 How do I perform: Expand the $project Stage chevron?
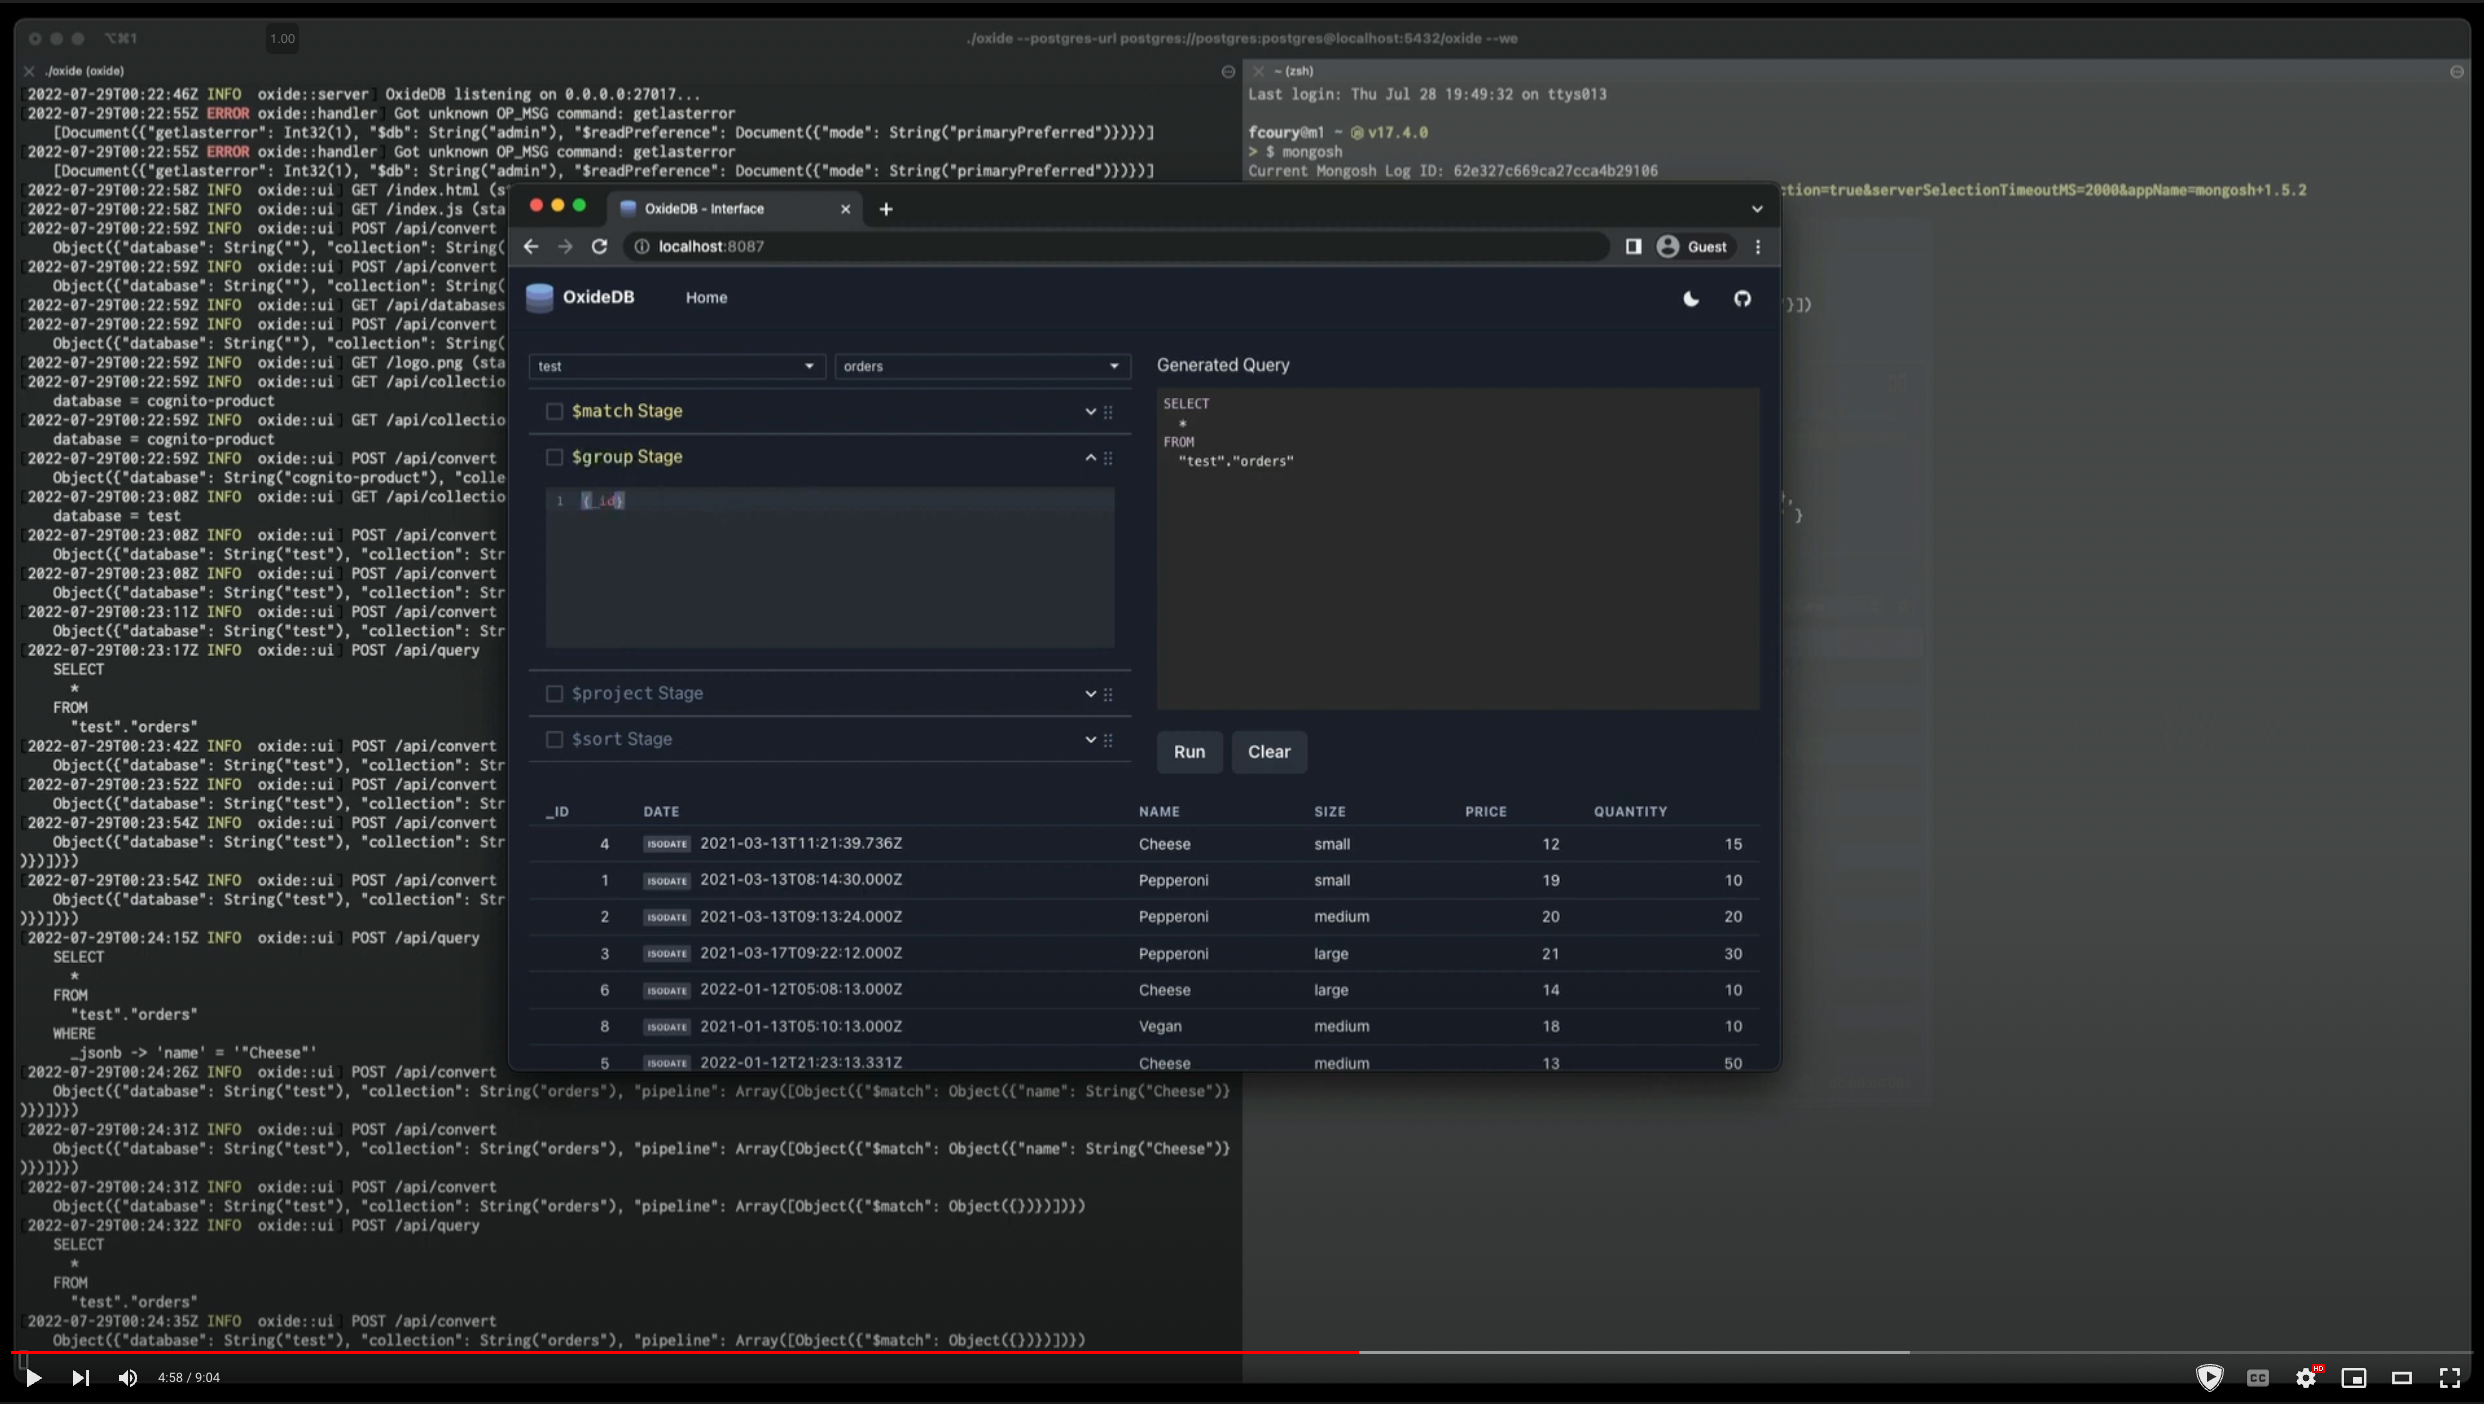1090,694
